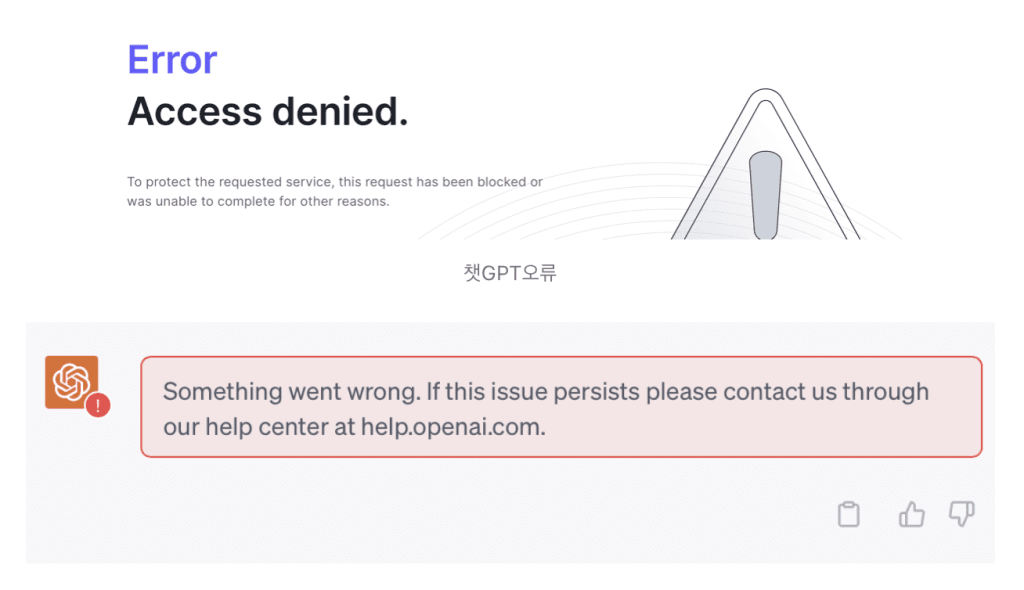Click the "Access denied." heading
The image size is (1024, 590).
click(268, 111)
